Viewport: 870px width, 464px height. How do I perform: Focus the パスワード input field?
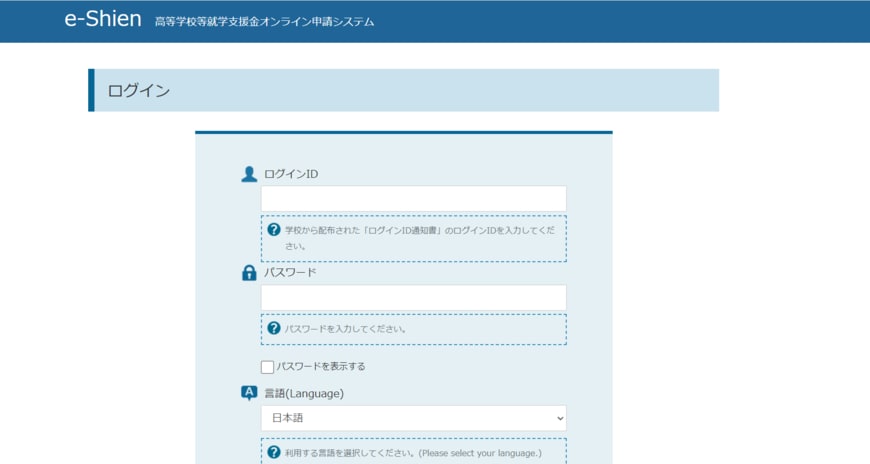coord(413,298)
